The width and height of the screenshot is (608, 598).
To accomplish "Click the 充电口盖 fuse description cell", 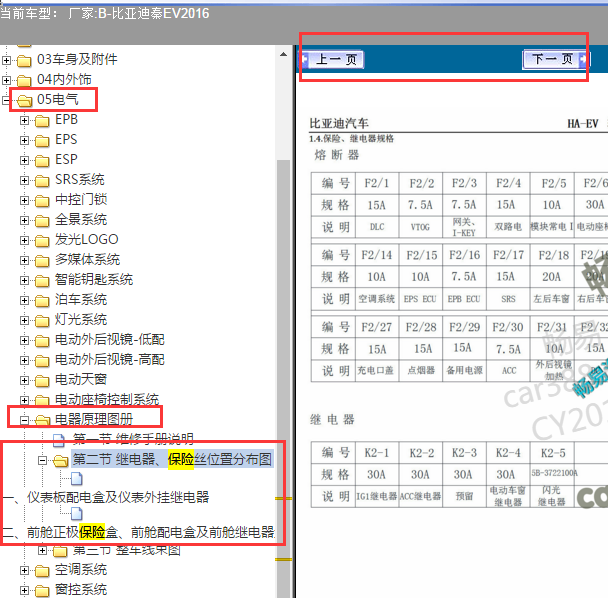I will point(375,371).
